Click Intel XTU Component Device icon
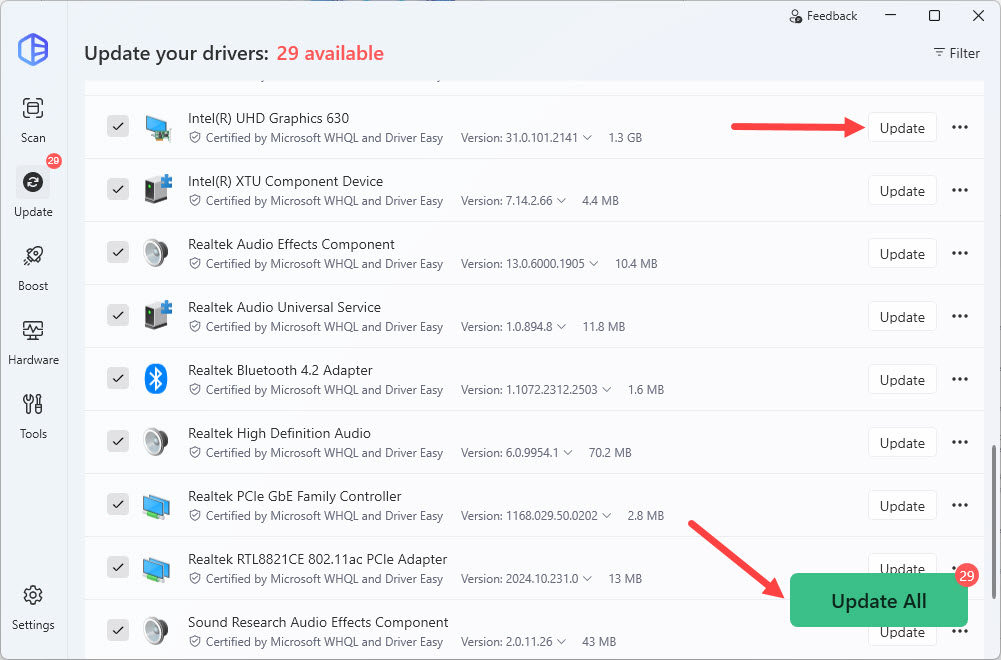The width and height of the screenshot is (1001, 660). point(158,190)
